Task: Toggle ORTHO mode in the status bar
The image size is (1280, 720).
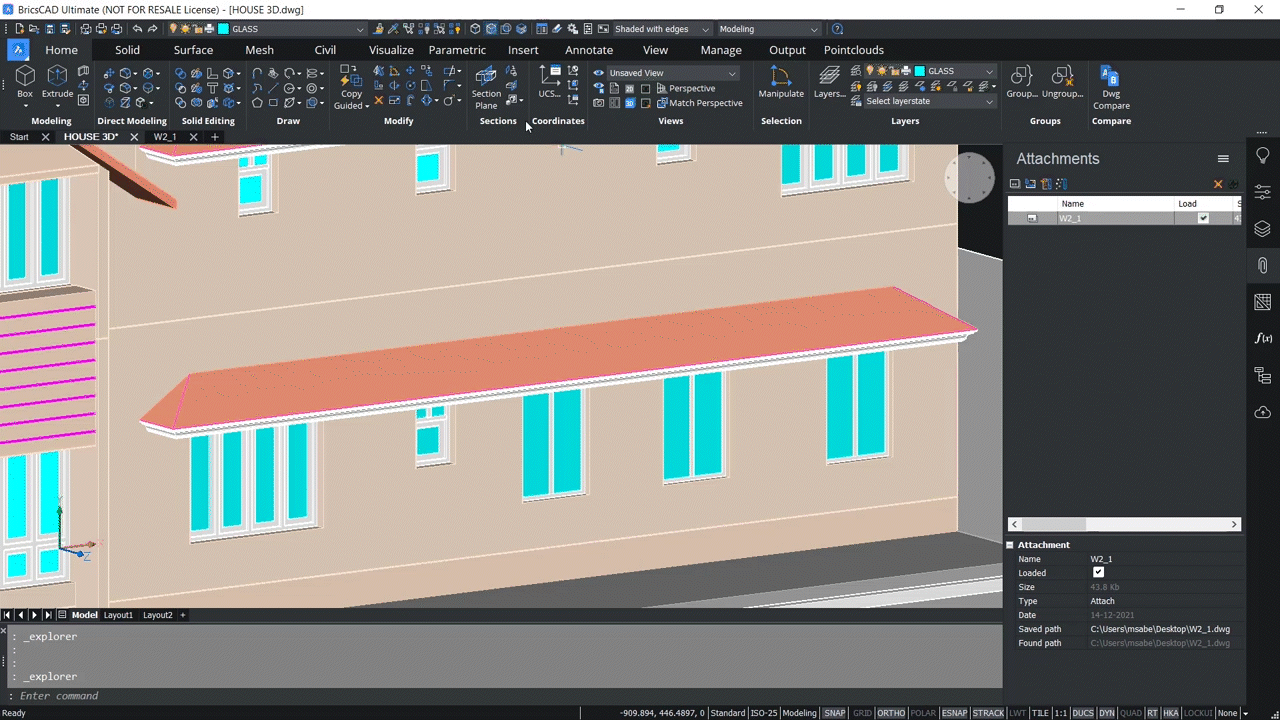Action: click(890, 713)
